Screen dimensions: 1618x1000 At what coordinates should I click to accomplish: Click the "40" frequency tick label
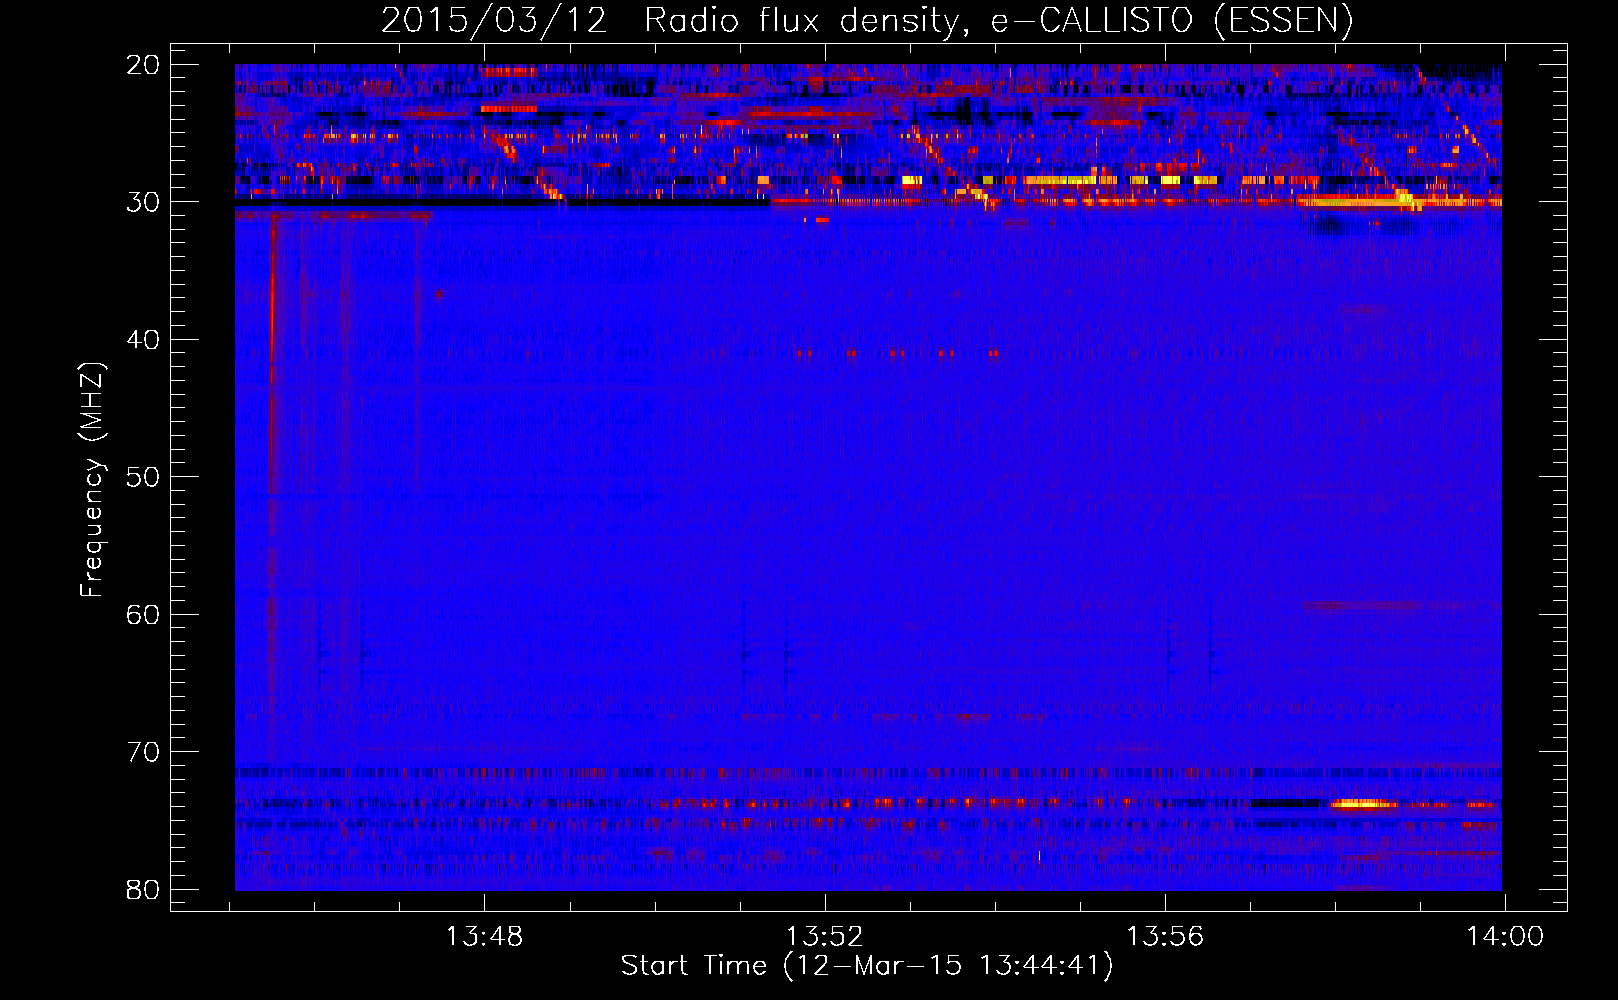click(x=144, y=340)
